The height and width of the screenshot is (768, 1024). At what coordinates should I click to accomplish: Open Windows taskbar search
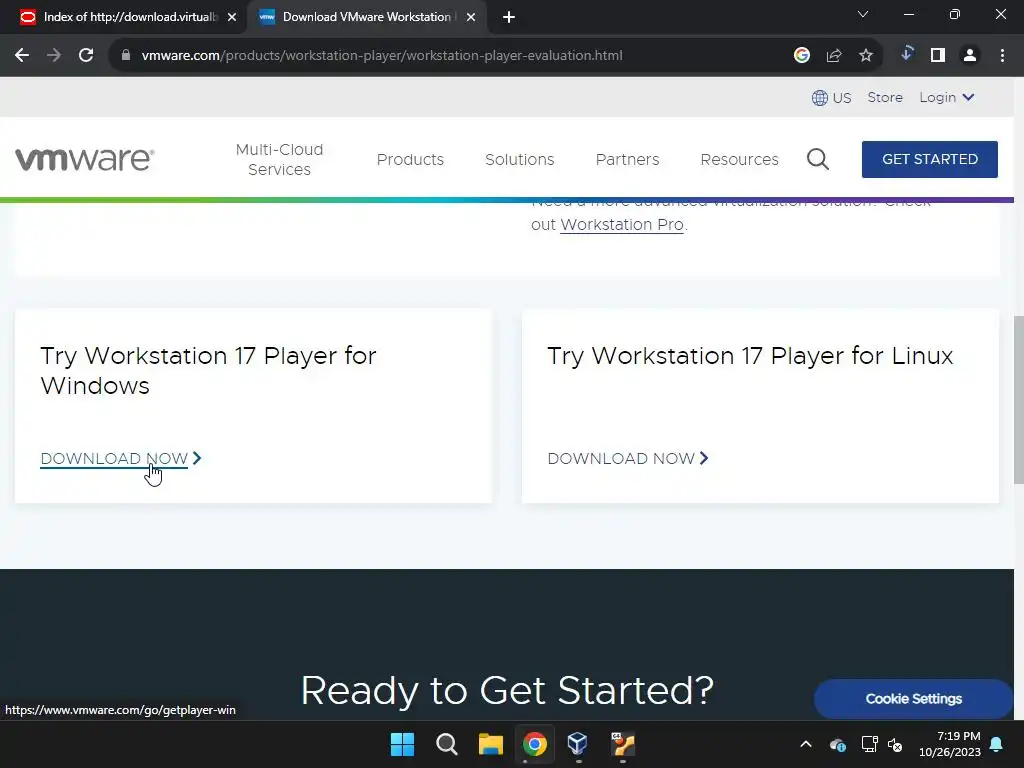(447, 744)
